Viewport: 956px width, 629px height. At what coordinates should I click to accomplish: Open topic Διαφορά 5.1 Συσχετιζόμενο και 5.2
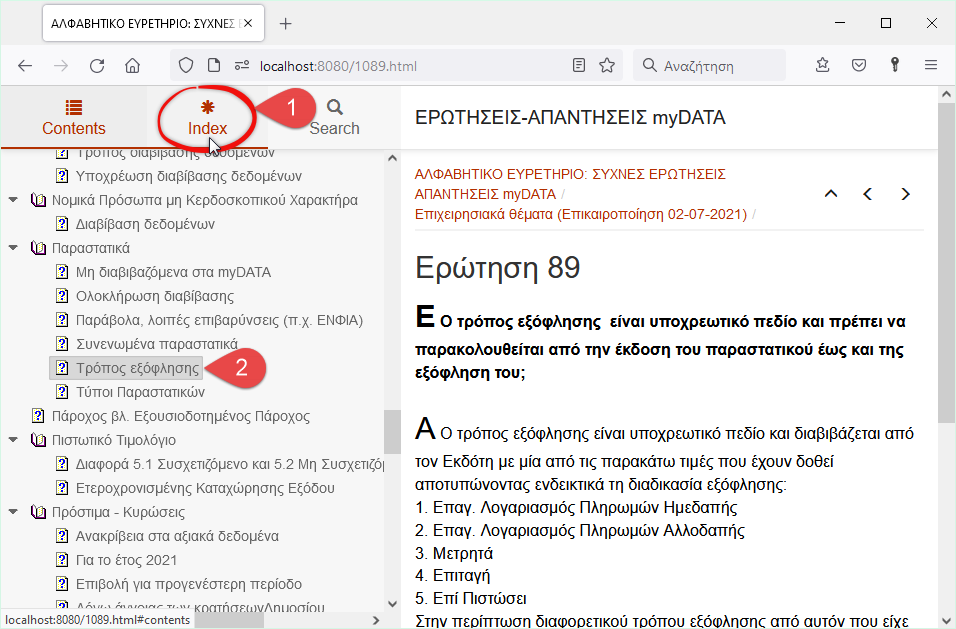pos(230,464)
